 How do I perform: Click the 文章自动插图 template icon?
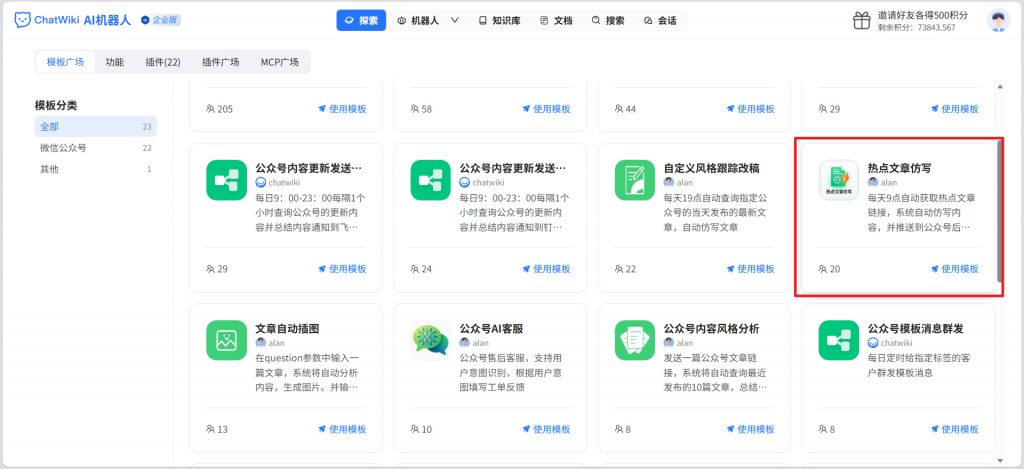(x=227, y=340)
